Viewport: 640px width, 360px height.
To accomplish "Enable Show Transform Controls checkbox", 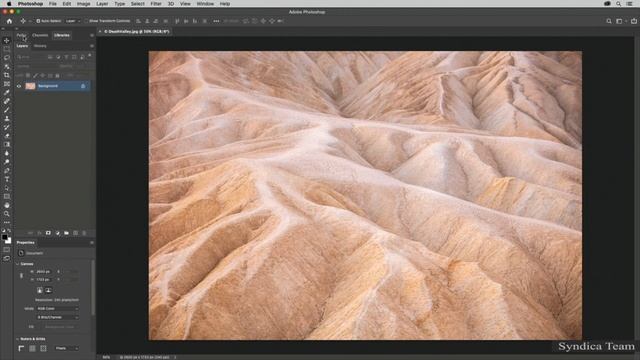I will point(87,21).
